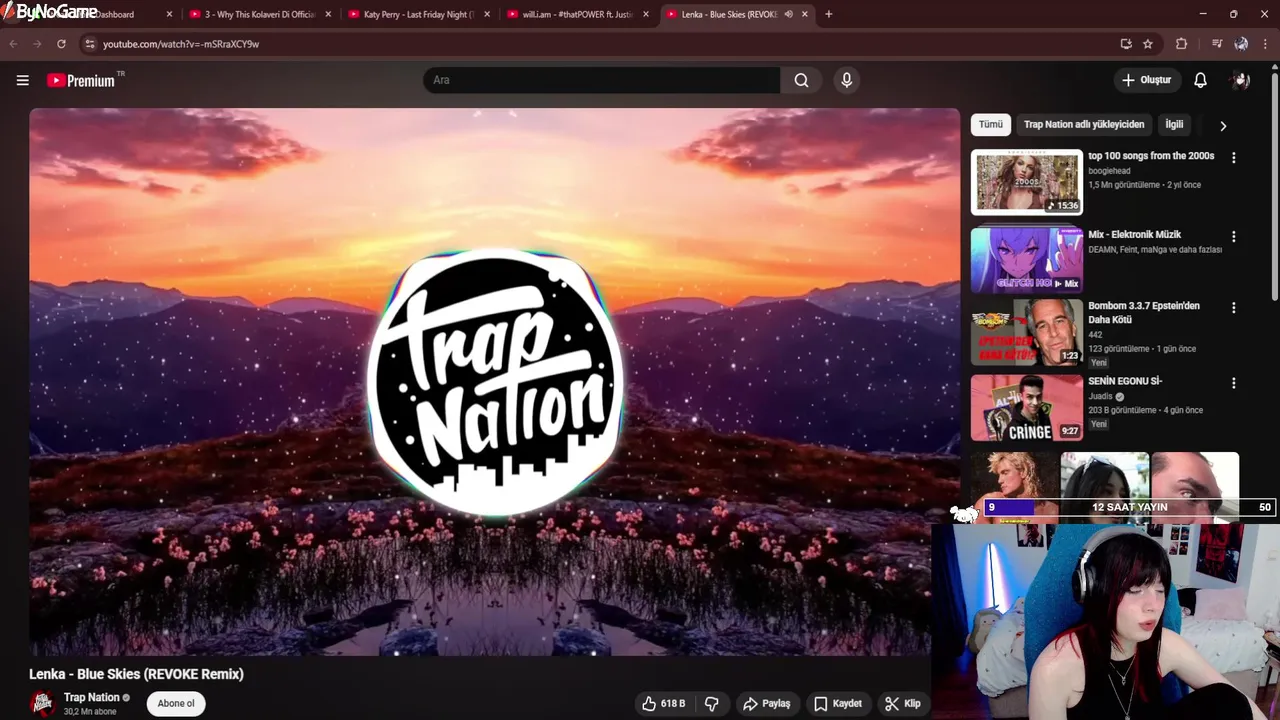Open options for 'Mix - Elektronik Müzik'
The image size is (1280, 720).
coord(1233,237)
